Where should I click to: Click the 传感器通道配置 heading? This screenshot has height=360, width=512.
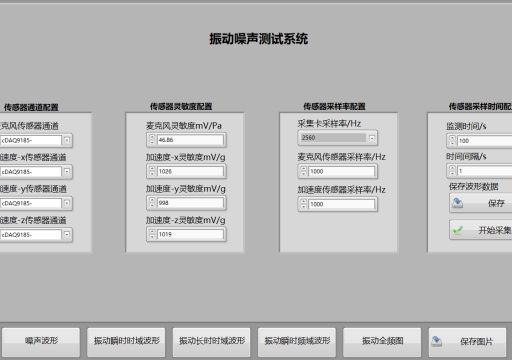pos(31,107)
